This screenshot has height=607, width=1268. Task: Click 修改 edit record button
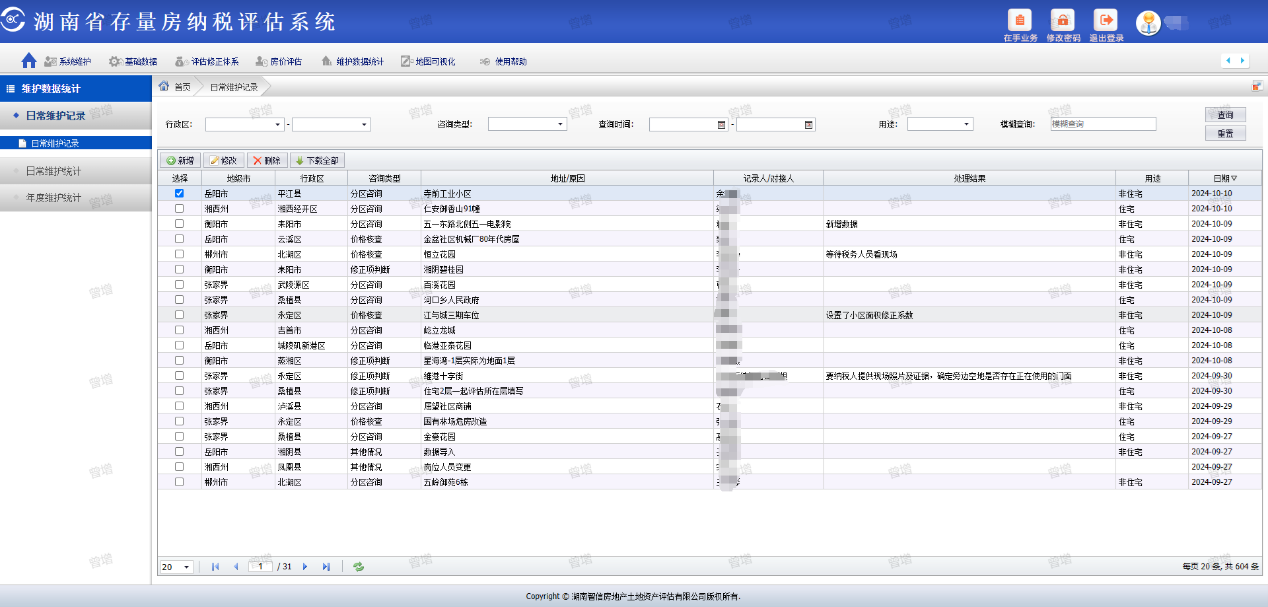tap(224, 160)
